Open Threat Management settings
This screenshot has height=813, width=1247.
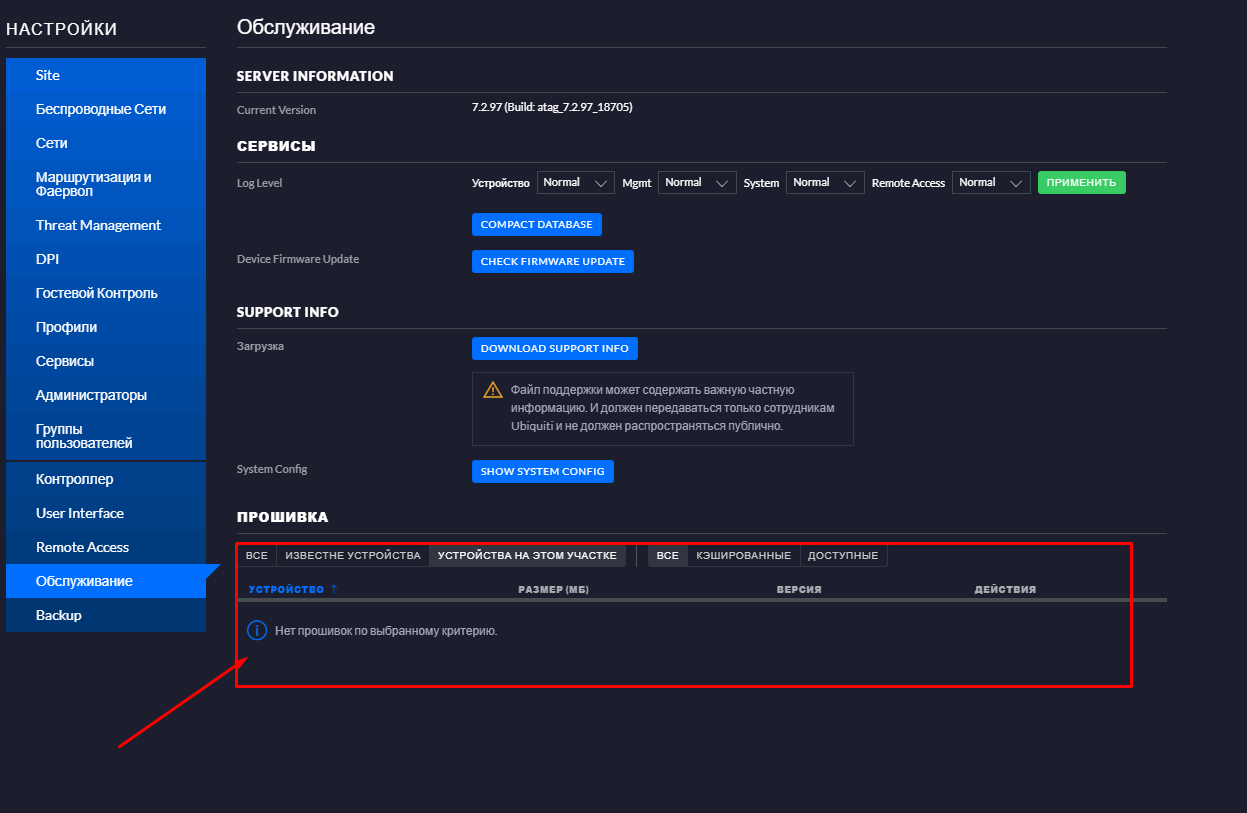(x=106, y=225)
